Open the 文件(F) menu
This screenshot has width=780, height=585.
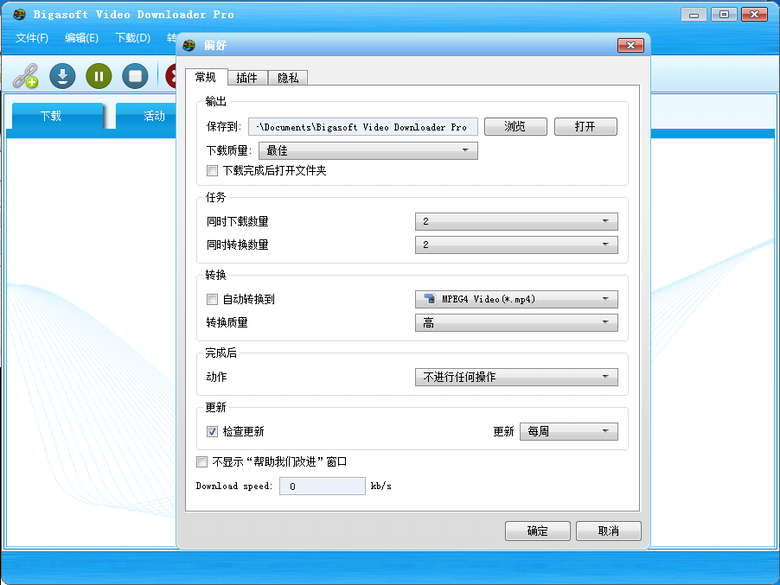(32, 38)
